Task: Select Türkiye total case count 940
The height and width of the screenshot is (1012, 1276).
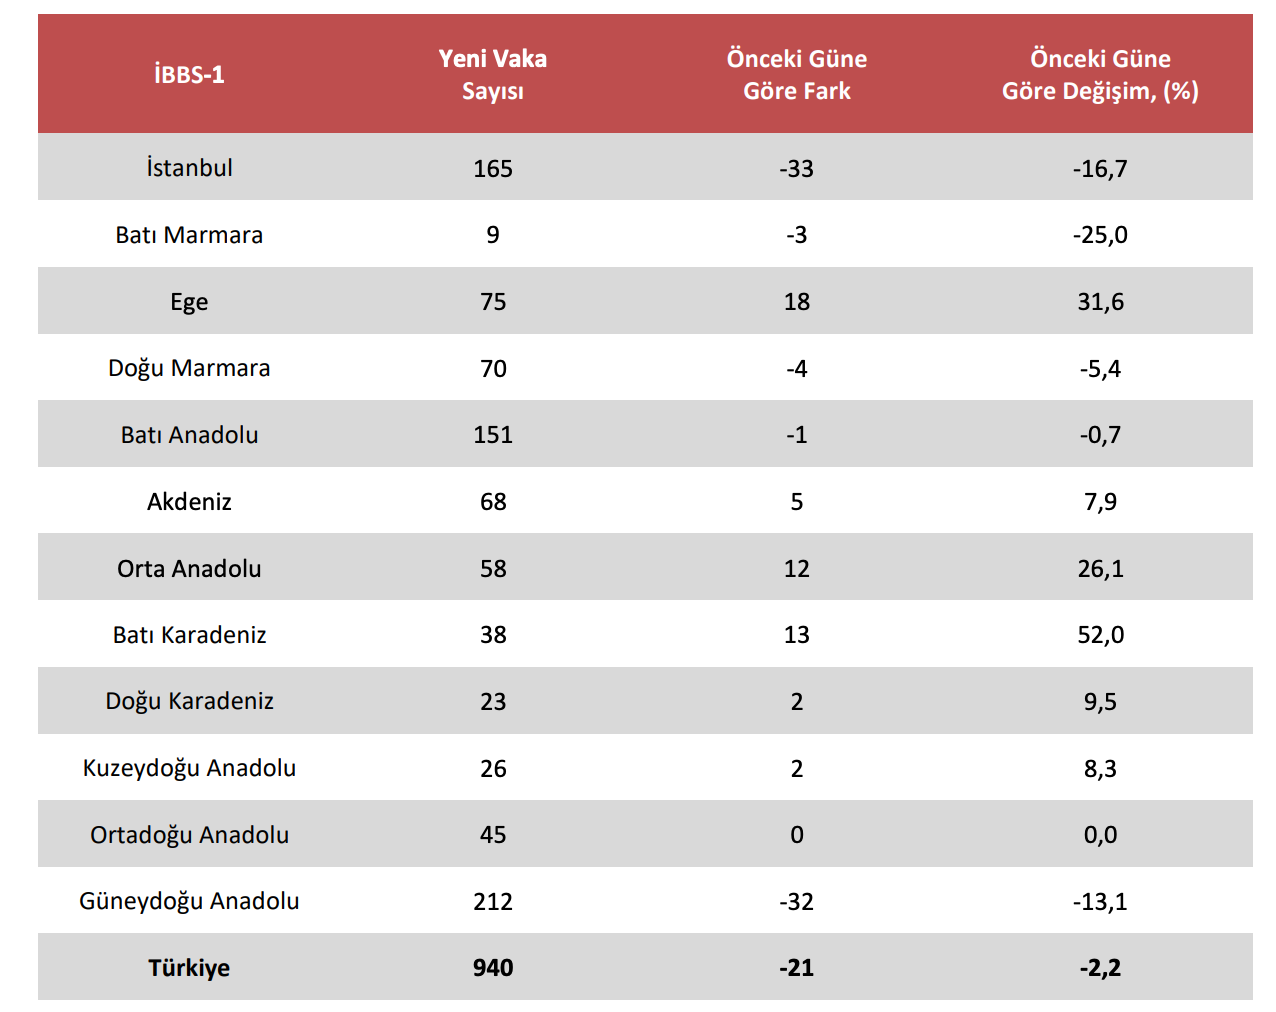Action: [493, 968]
